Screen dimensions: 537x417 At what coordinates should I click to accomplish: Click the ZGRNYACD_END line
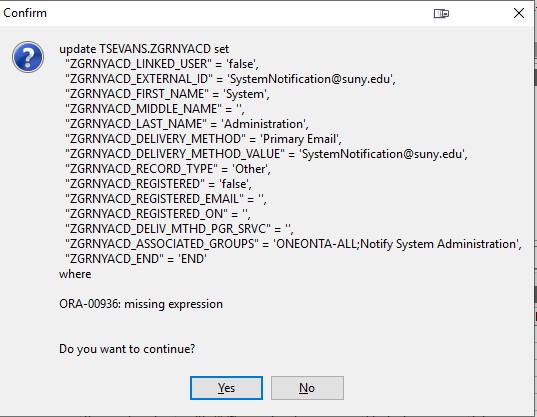(x=136, y=259)
